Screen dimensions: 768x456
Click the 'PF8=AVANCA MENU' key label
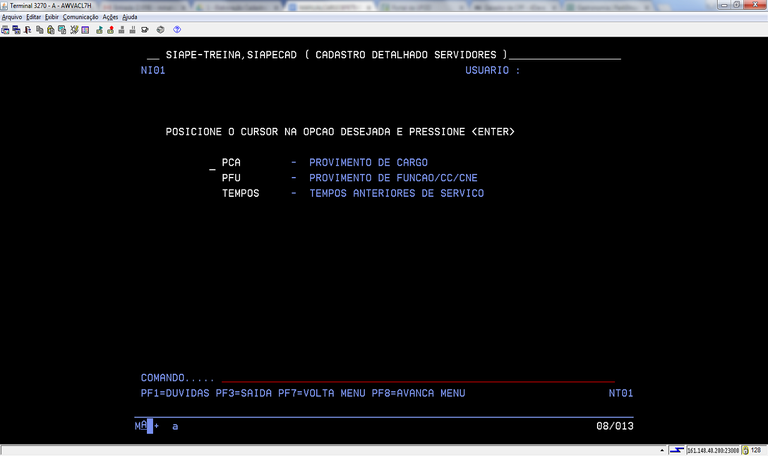click(418, 393)
